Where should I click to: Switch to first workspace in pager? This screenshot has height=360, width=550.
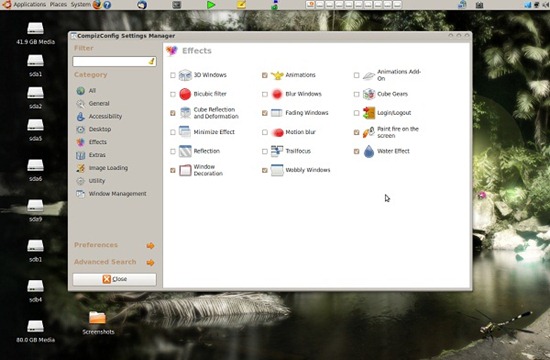pyautogui.click(x=310, y=5)
